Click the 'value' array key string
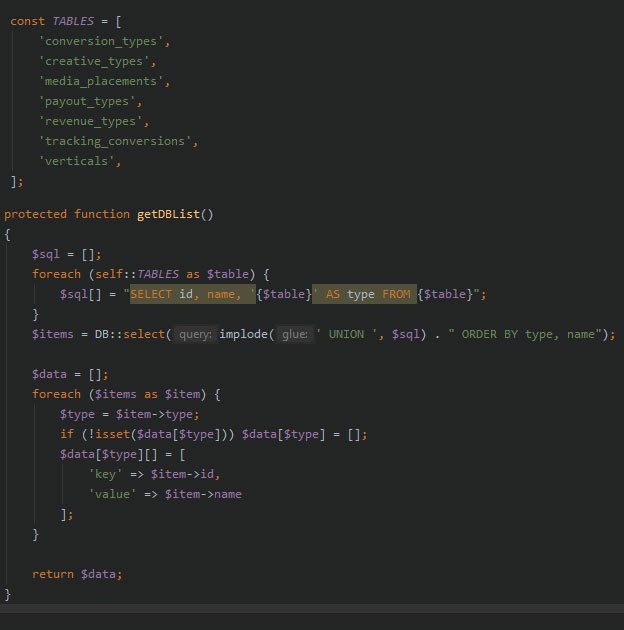This screenshot has height=630, width=624. click(x=112, y=494)
